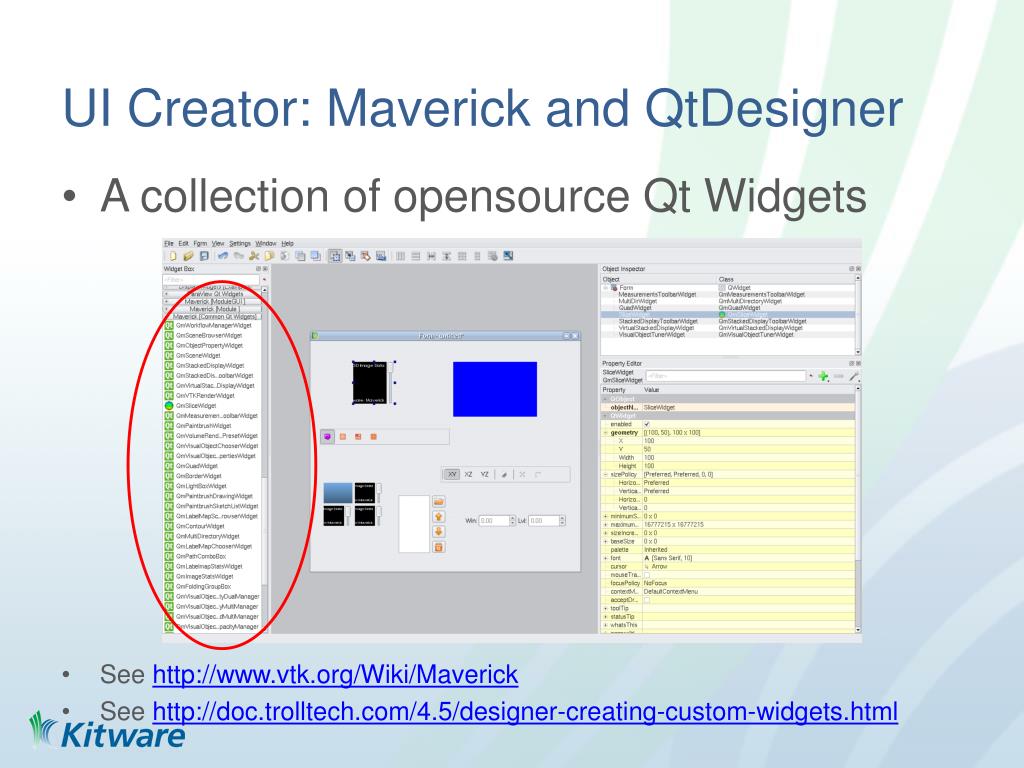Click the Cut scissors icon
The width and height of the screenshot is (1024, 768).
(x=254, y=256)
